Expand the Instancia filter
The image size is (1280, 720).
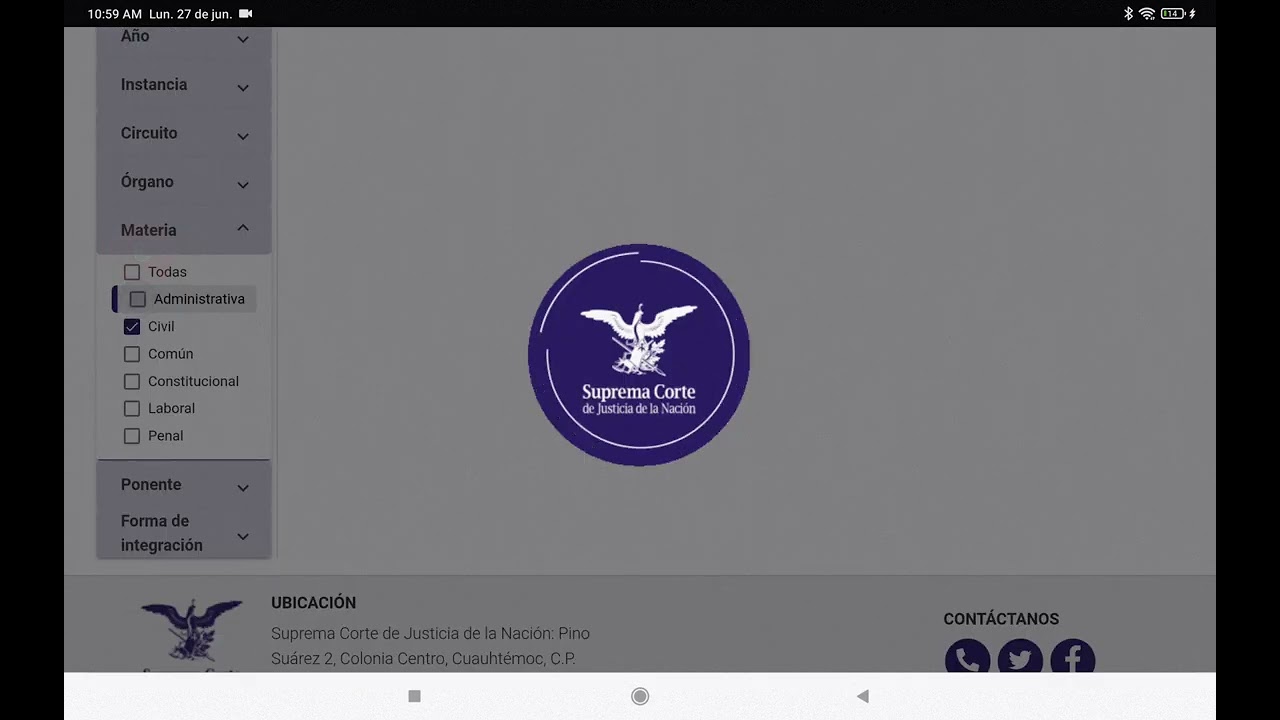point(184,85)
